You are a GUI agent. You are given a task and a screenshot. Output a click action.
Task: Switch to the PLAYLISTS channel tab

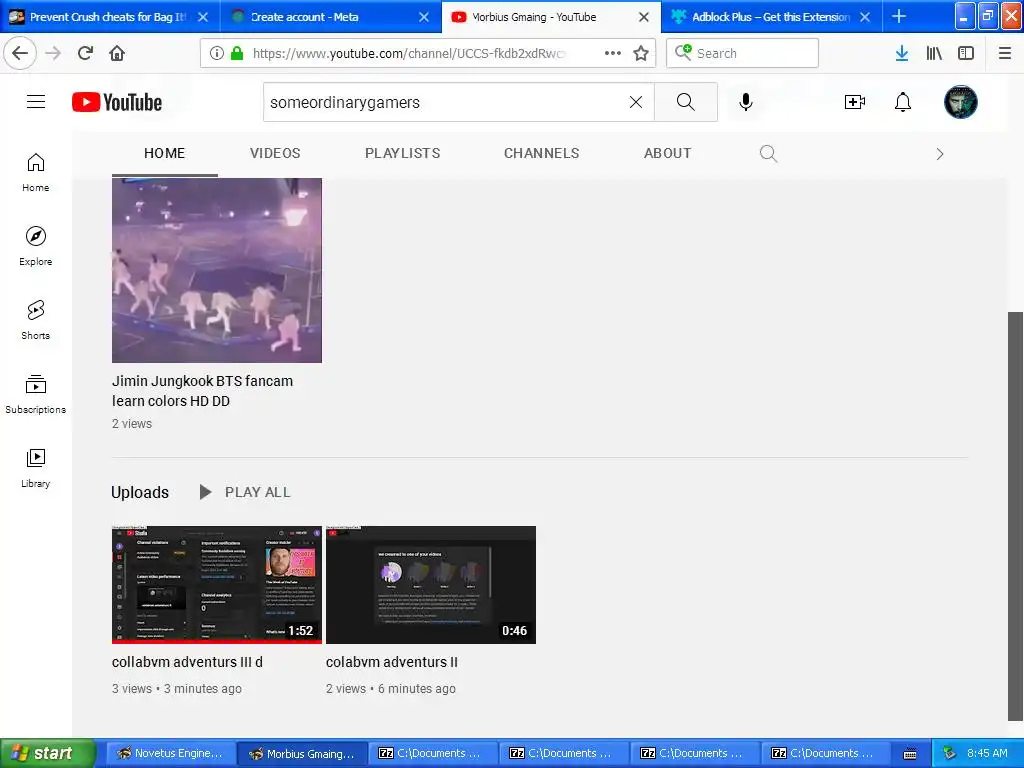tap(402, 153)
